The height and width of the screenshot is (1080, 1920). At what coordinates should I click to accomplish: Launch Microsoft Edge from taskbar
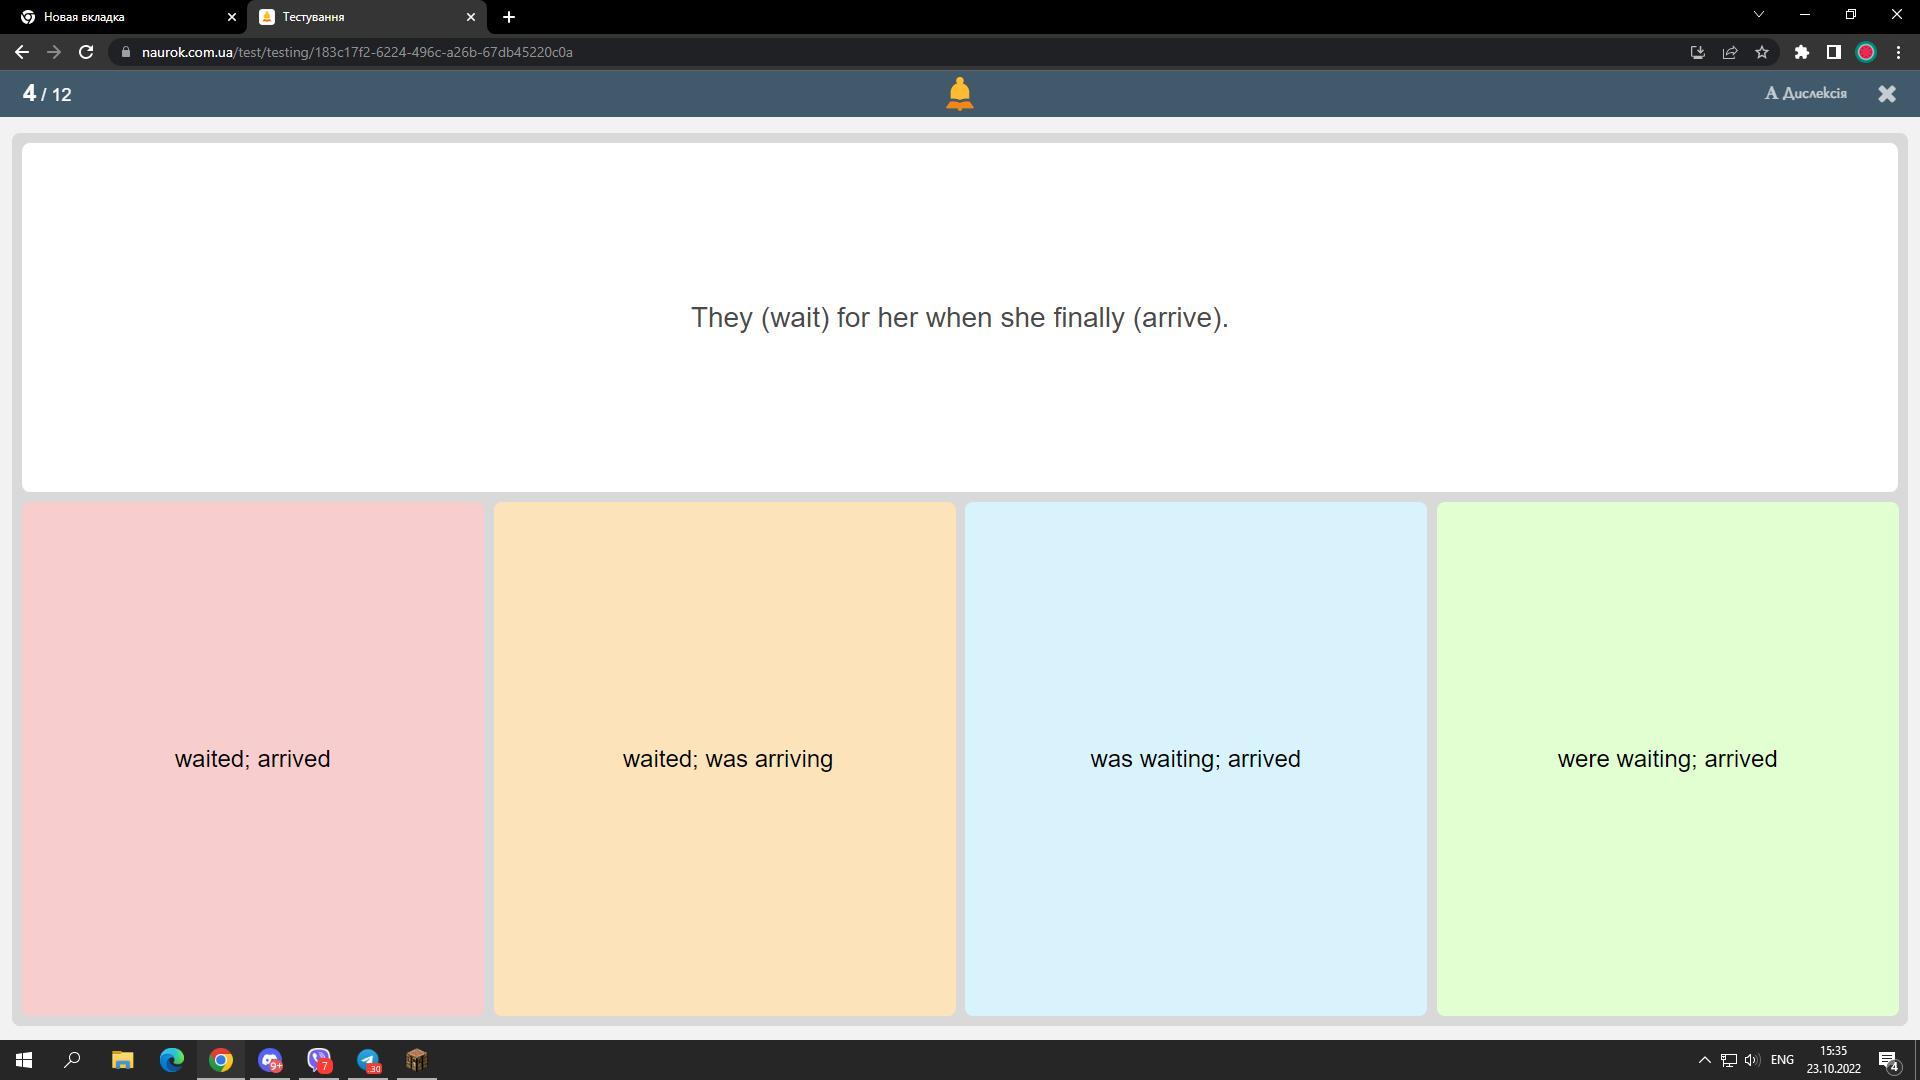point(172,1060)
